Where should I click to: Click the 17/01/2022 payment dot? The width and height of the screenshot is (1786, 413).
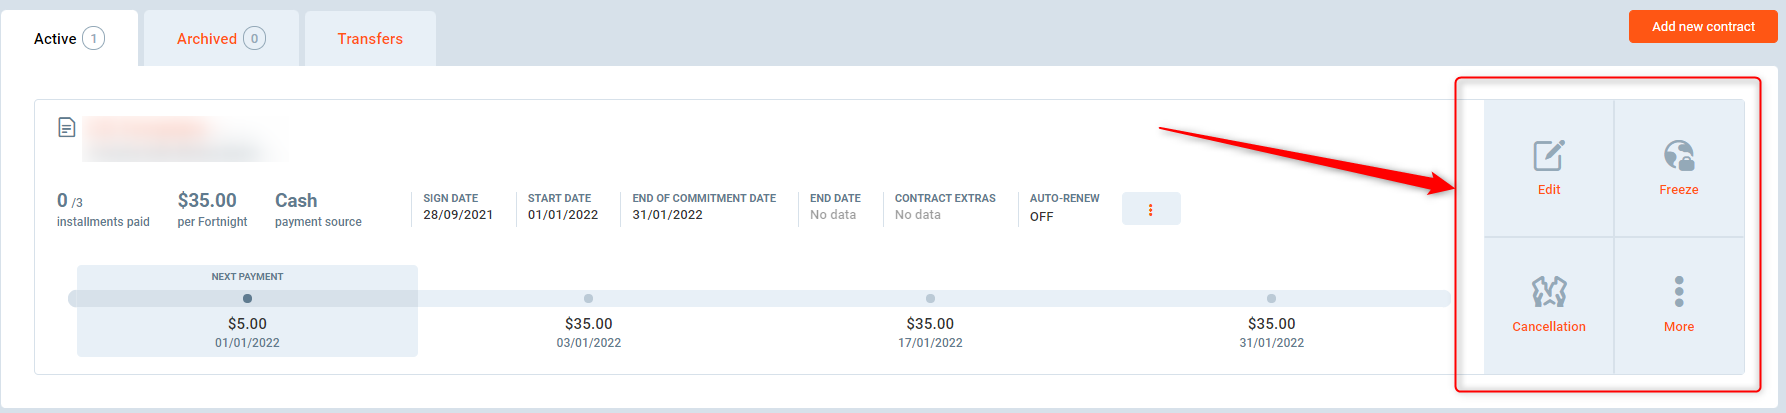930,298
